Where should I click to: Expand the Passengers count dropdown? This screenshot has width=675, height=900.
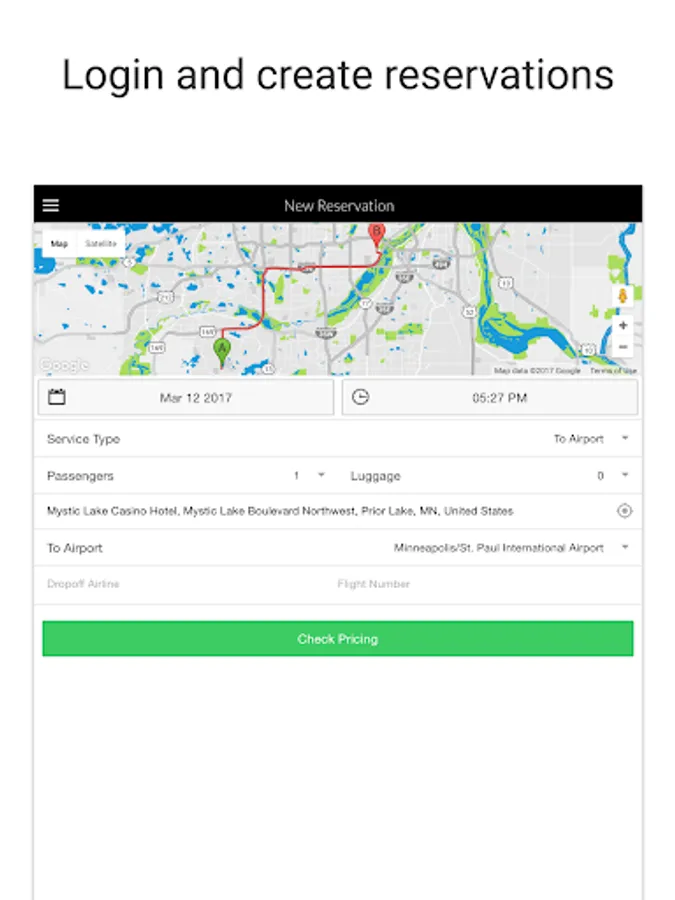pos(321,475)
